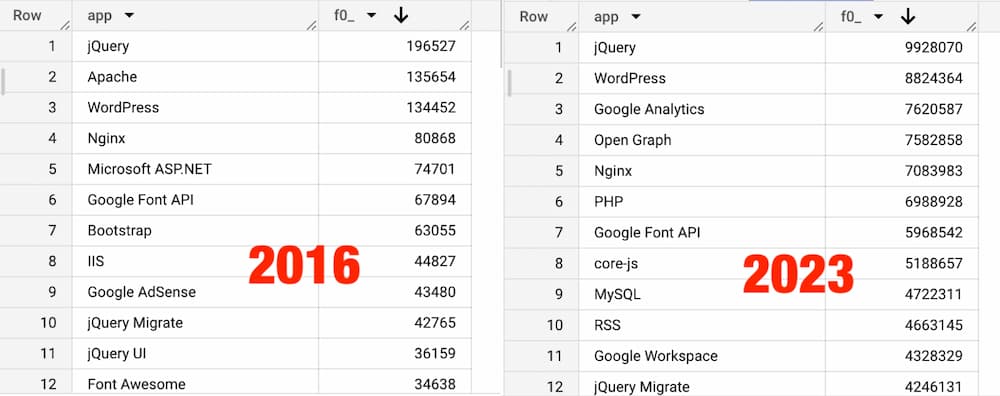Click f0_ column resize handle in 2023 table
The image size is (1000, 396).
coord(971,27)
